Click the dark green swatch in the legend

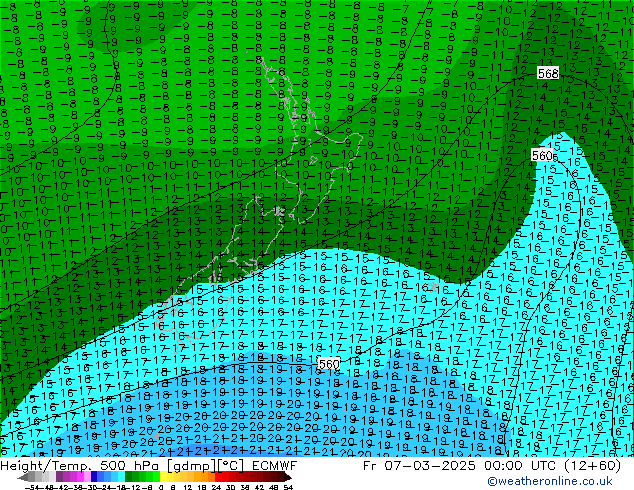129,478
